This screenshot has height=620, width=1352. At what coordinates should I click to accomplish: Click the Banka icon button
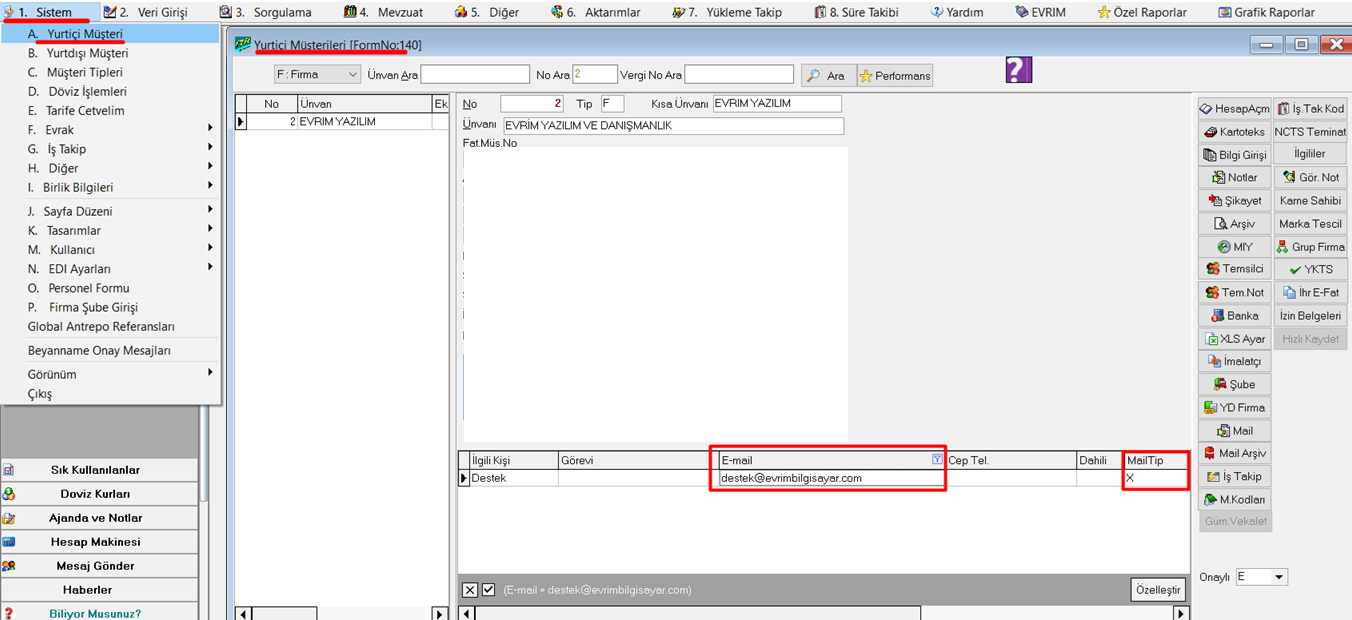[1234, 316]
